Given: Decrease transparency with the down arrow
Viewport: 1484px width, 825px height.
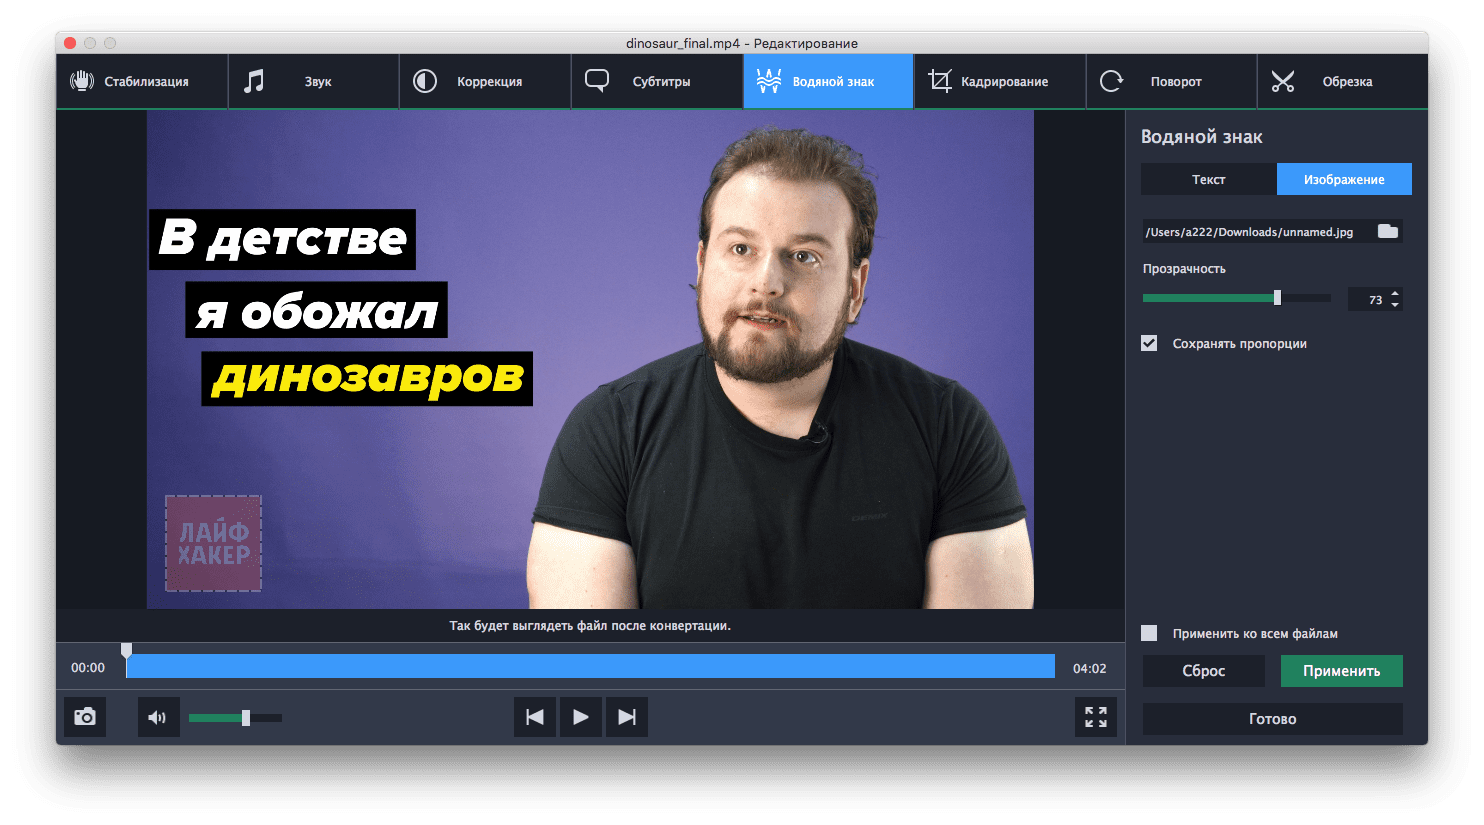Looking at the screenshot, I should (1395, 305).
